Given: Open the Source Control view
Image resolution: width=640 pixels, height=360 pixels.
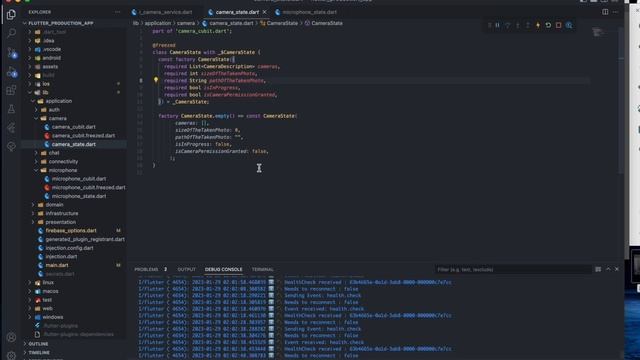Looking at the screenshot, I should coord(11,53).
